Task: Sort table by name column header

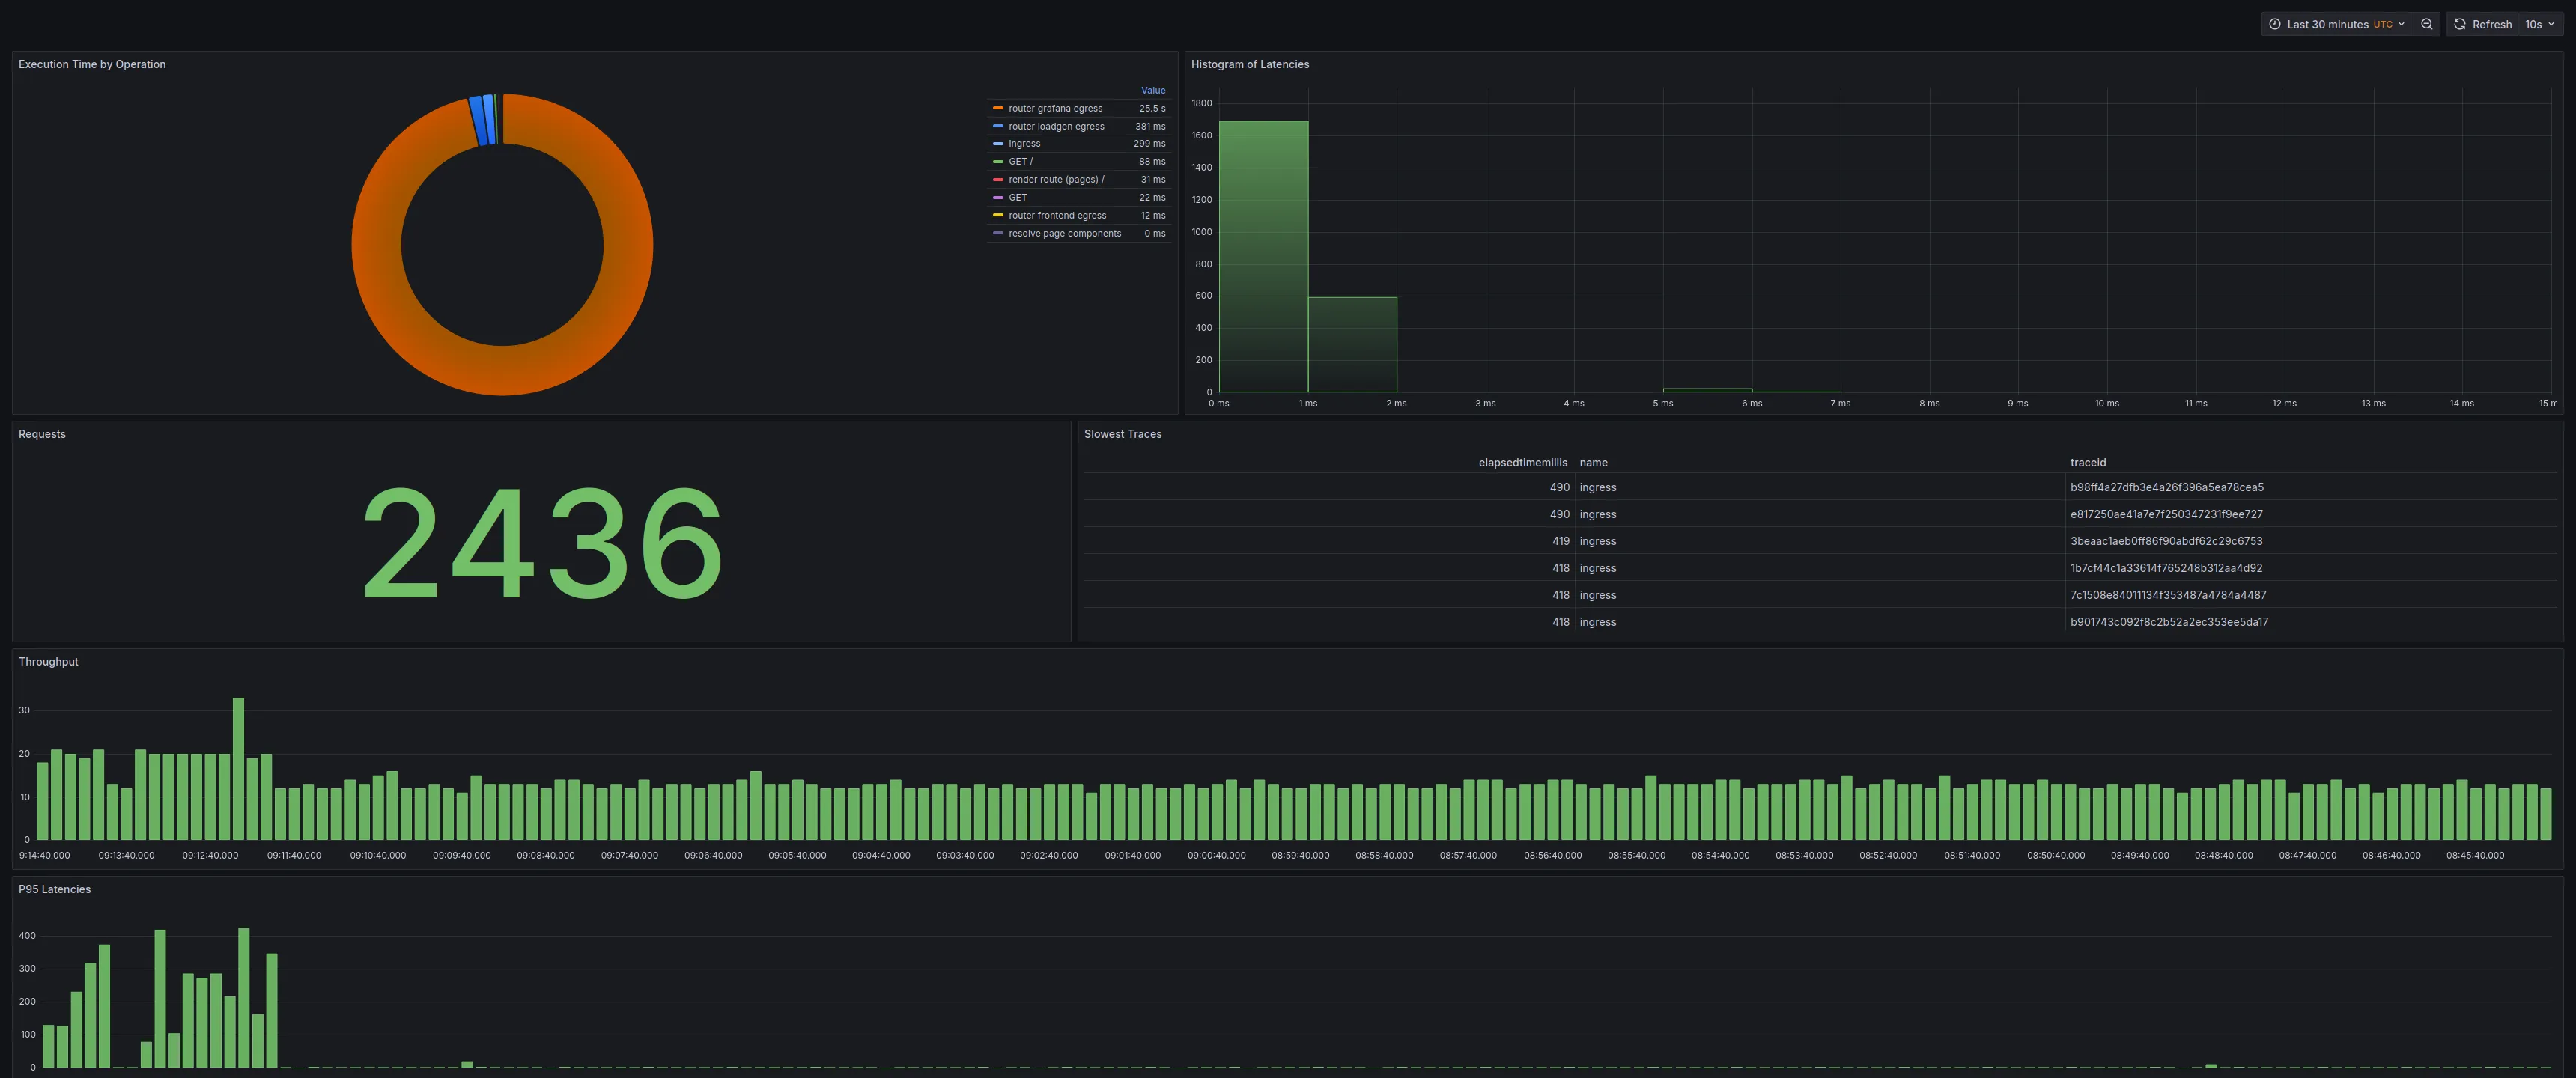Action: click(x=1593, y=462)
